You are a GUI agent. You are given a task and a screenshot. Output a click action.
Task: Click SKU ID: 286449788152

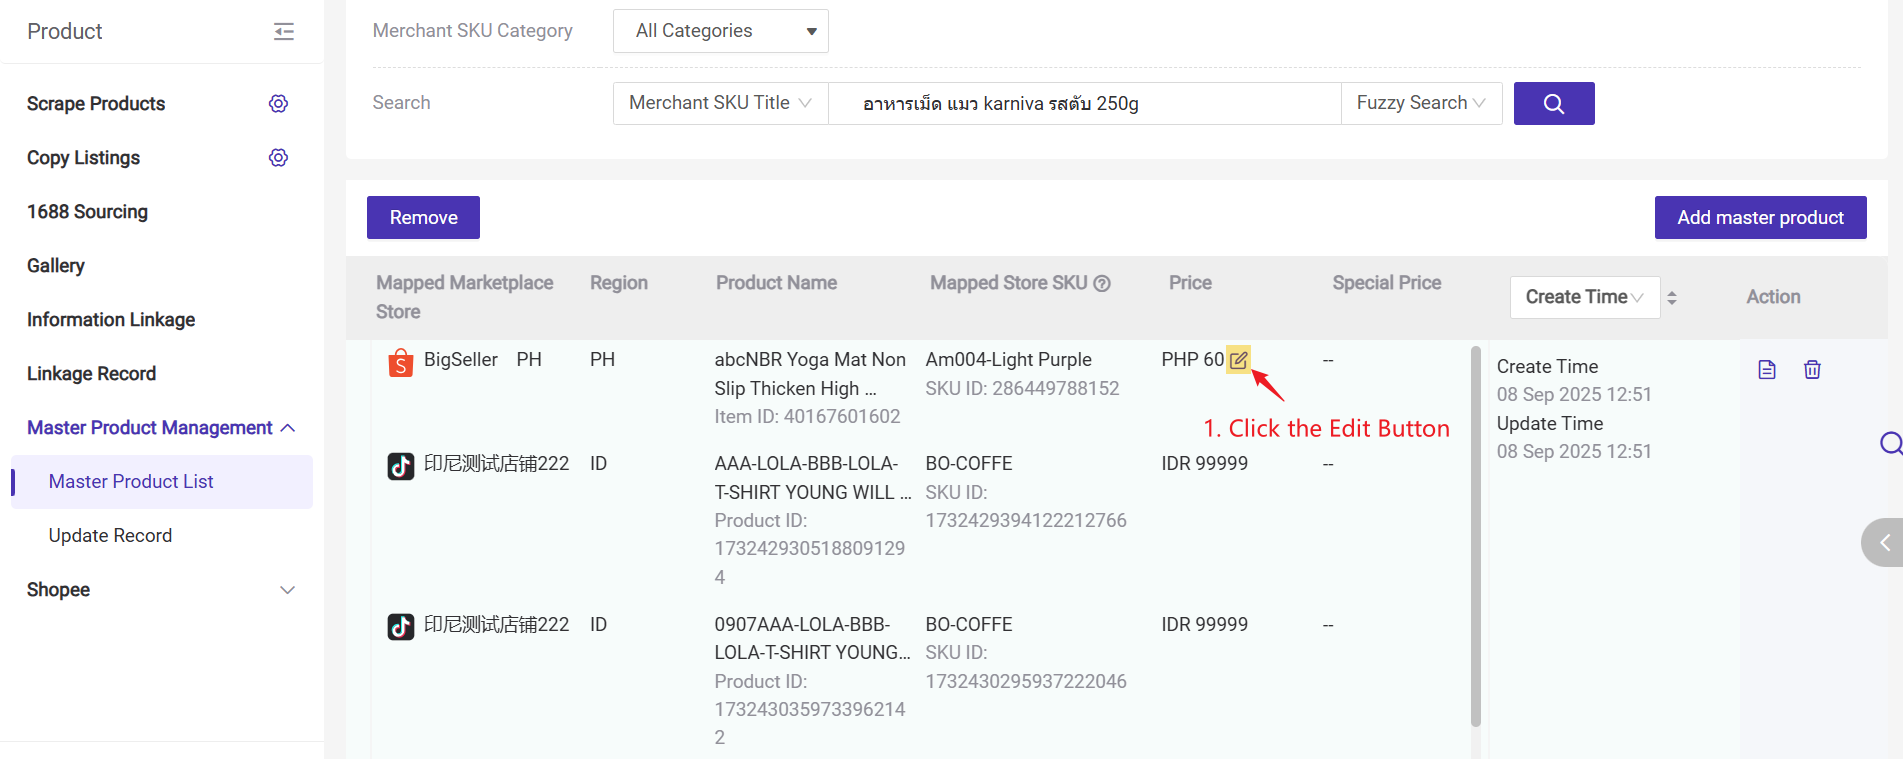click(x=1022, y=389)
